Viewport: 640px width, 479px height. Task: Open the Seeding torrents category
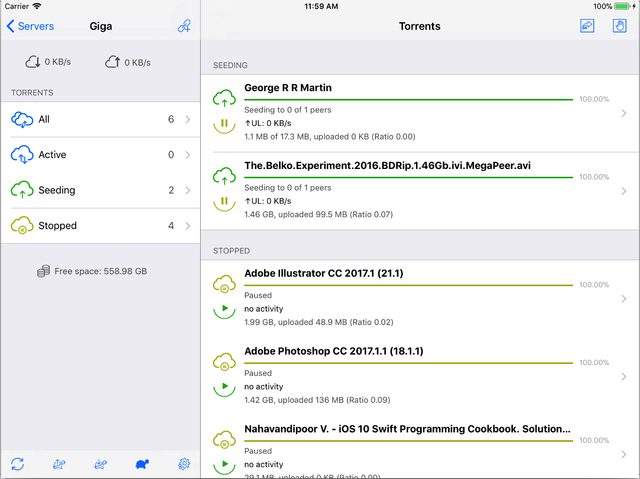101,190
